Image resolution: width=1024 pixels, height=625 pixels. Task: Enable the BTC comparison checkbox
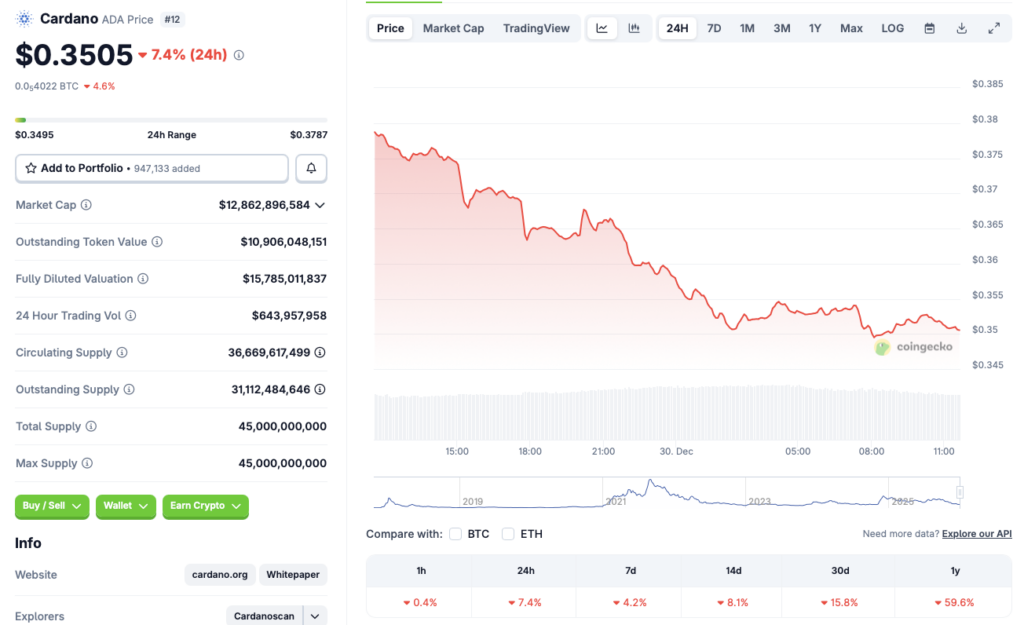pyautogui.click(x=455, y=534)
